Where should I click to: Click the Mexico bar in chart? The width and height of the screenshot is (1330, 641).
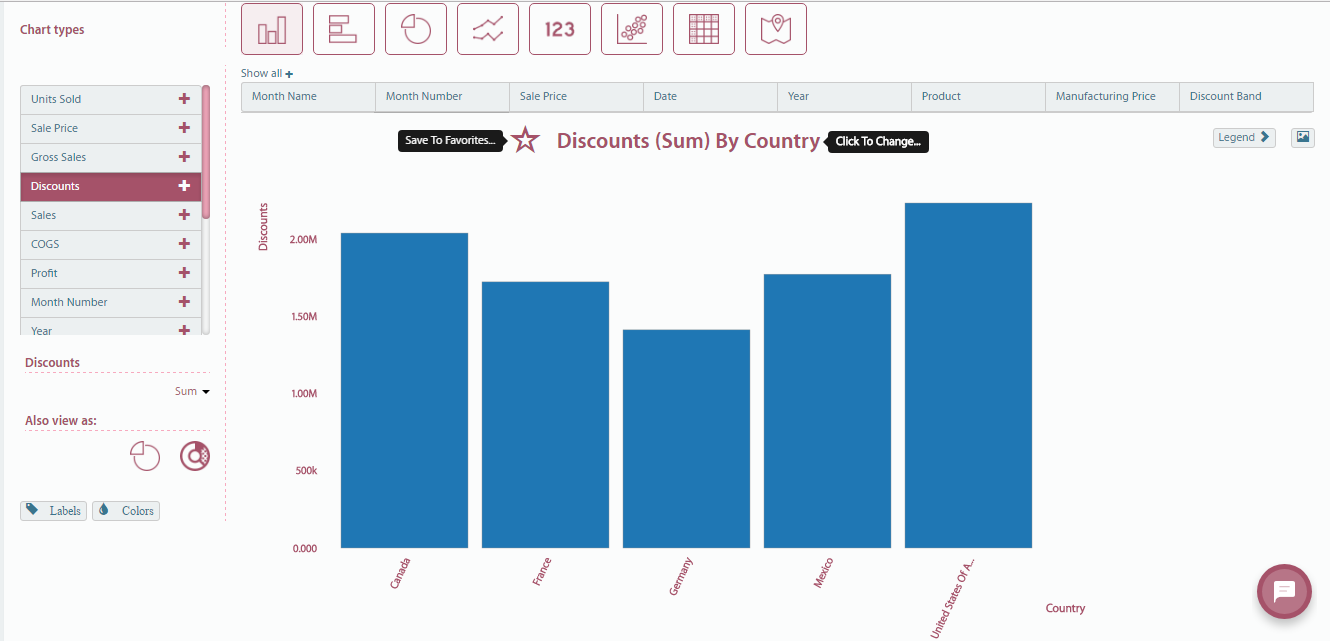coord(827,411)
